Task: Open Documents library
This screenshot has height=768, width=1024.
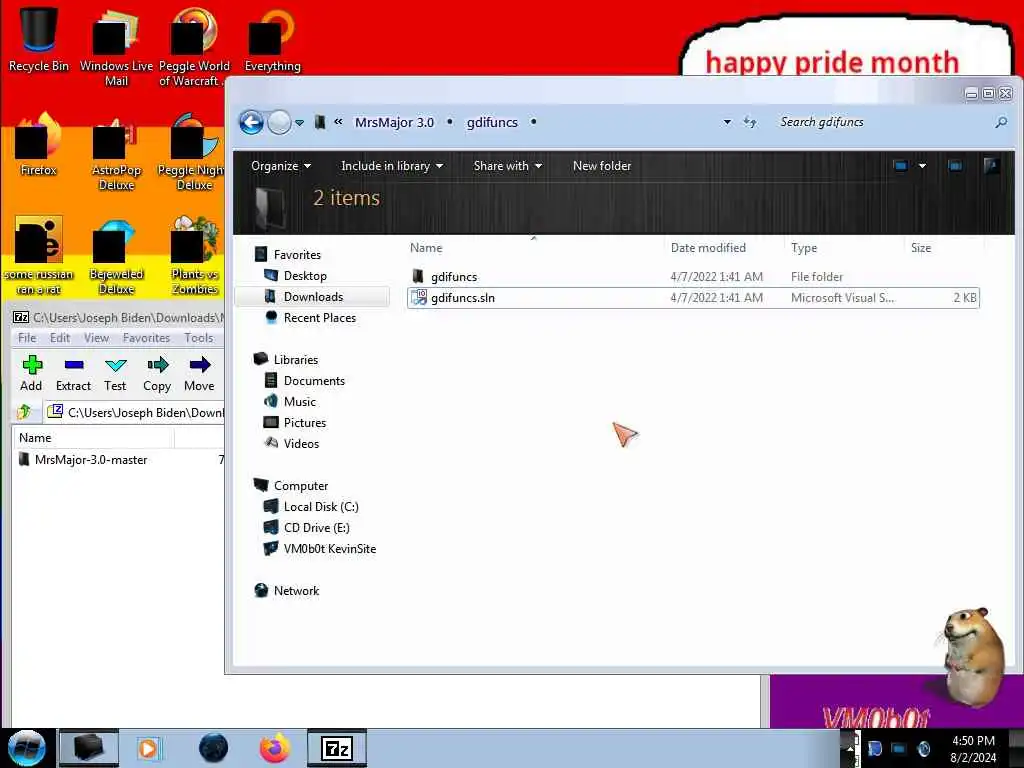Action: (314, 381)
